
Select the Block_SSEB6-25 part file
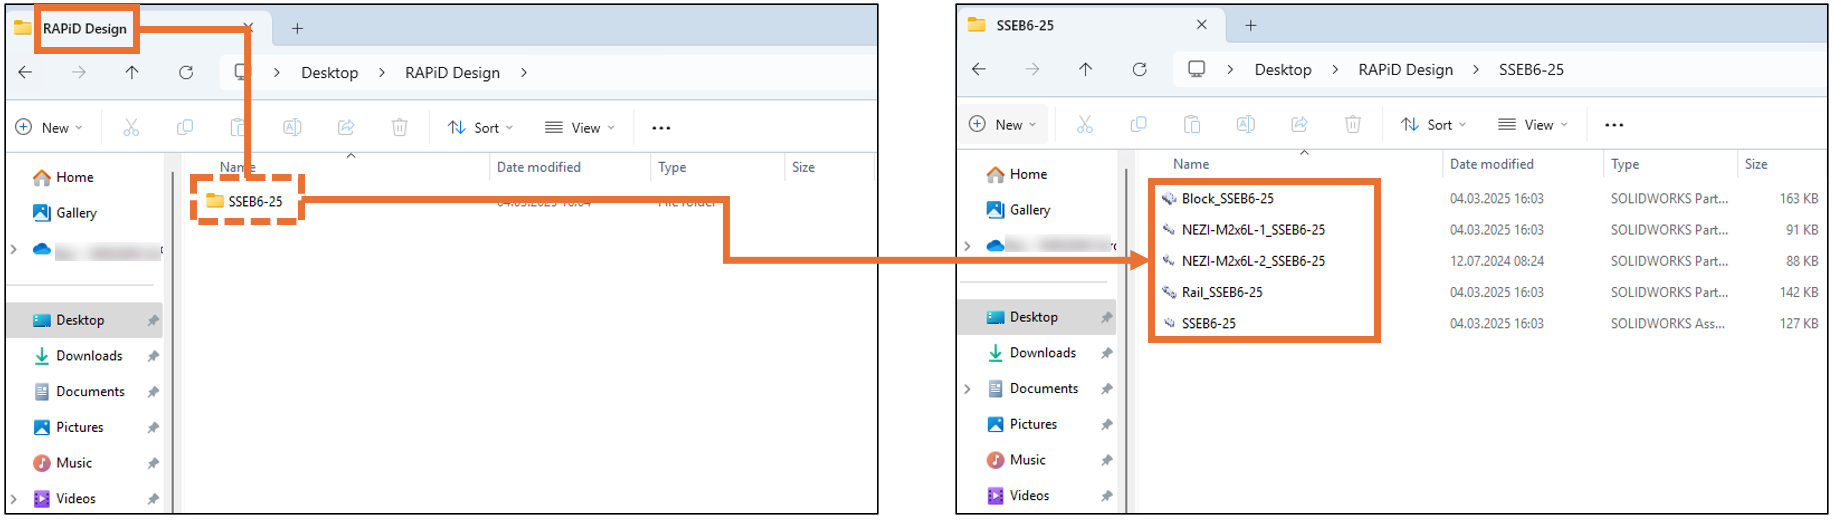pos(1227,199)
